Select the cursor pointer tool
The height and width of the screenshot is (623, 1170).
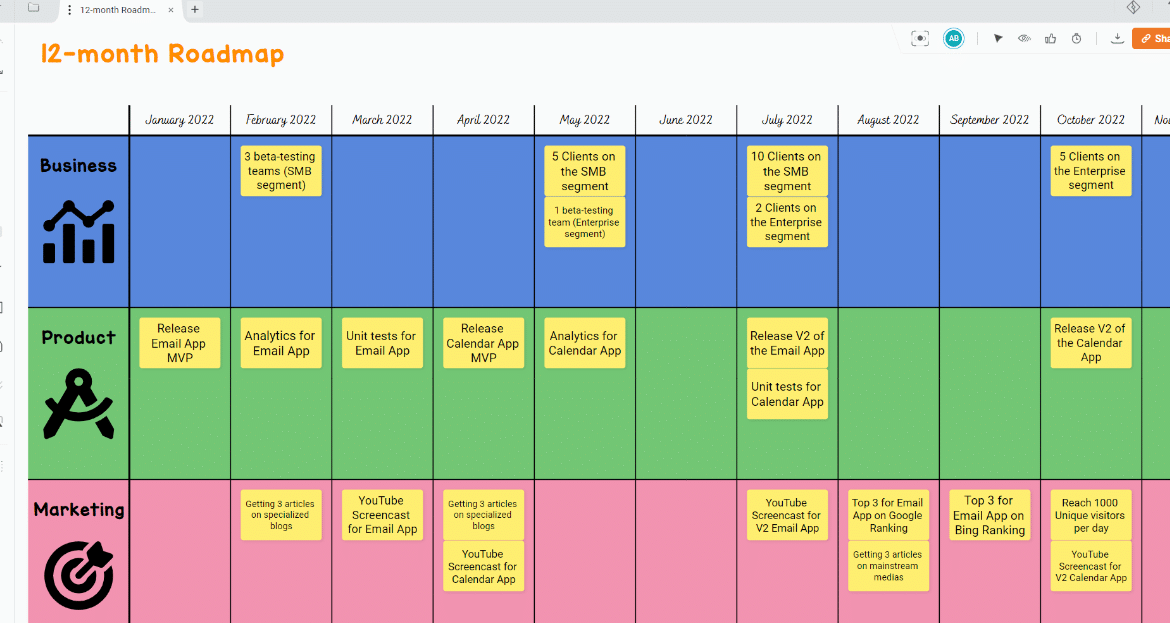point(998,38)
